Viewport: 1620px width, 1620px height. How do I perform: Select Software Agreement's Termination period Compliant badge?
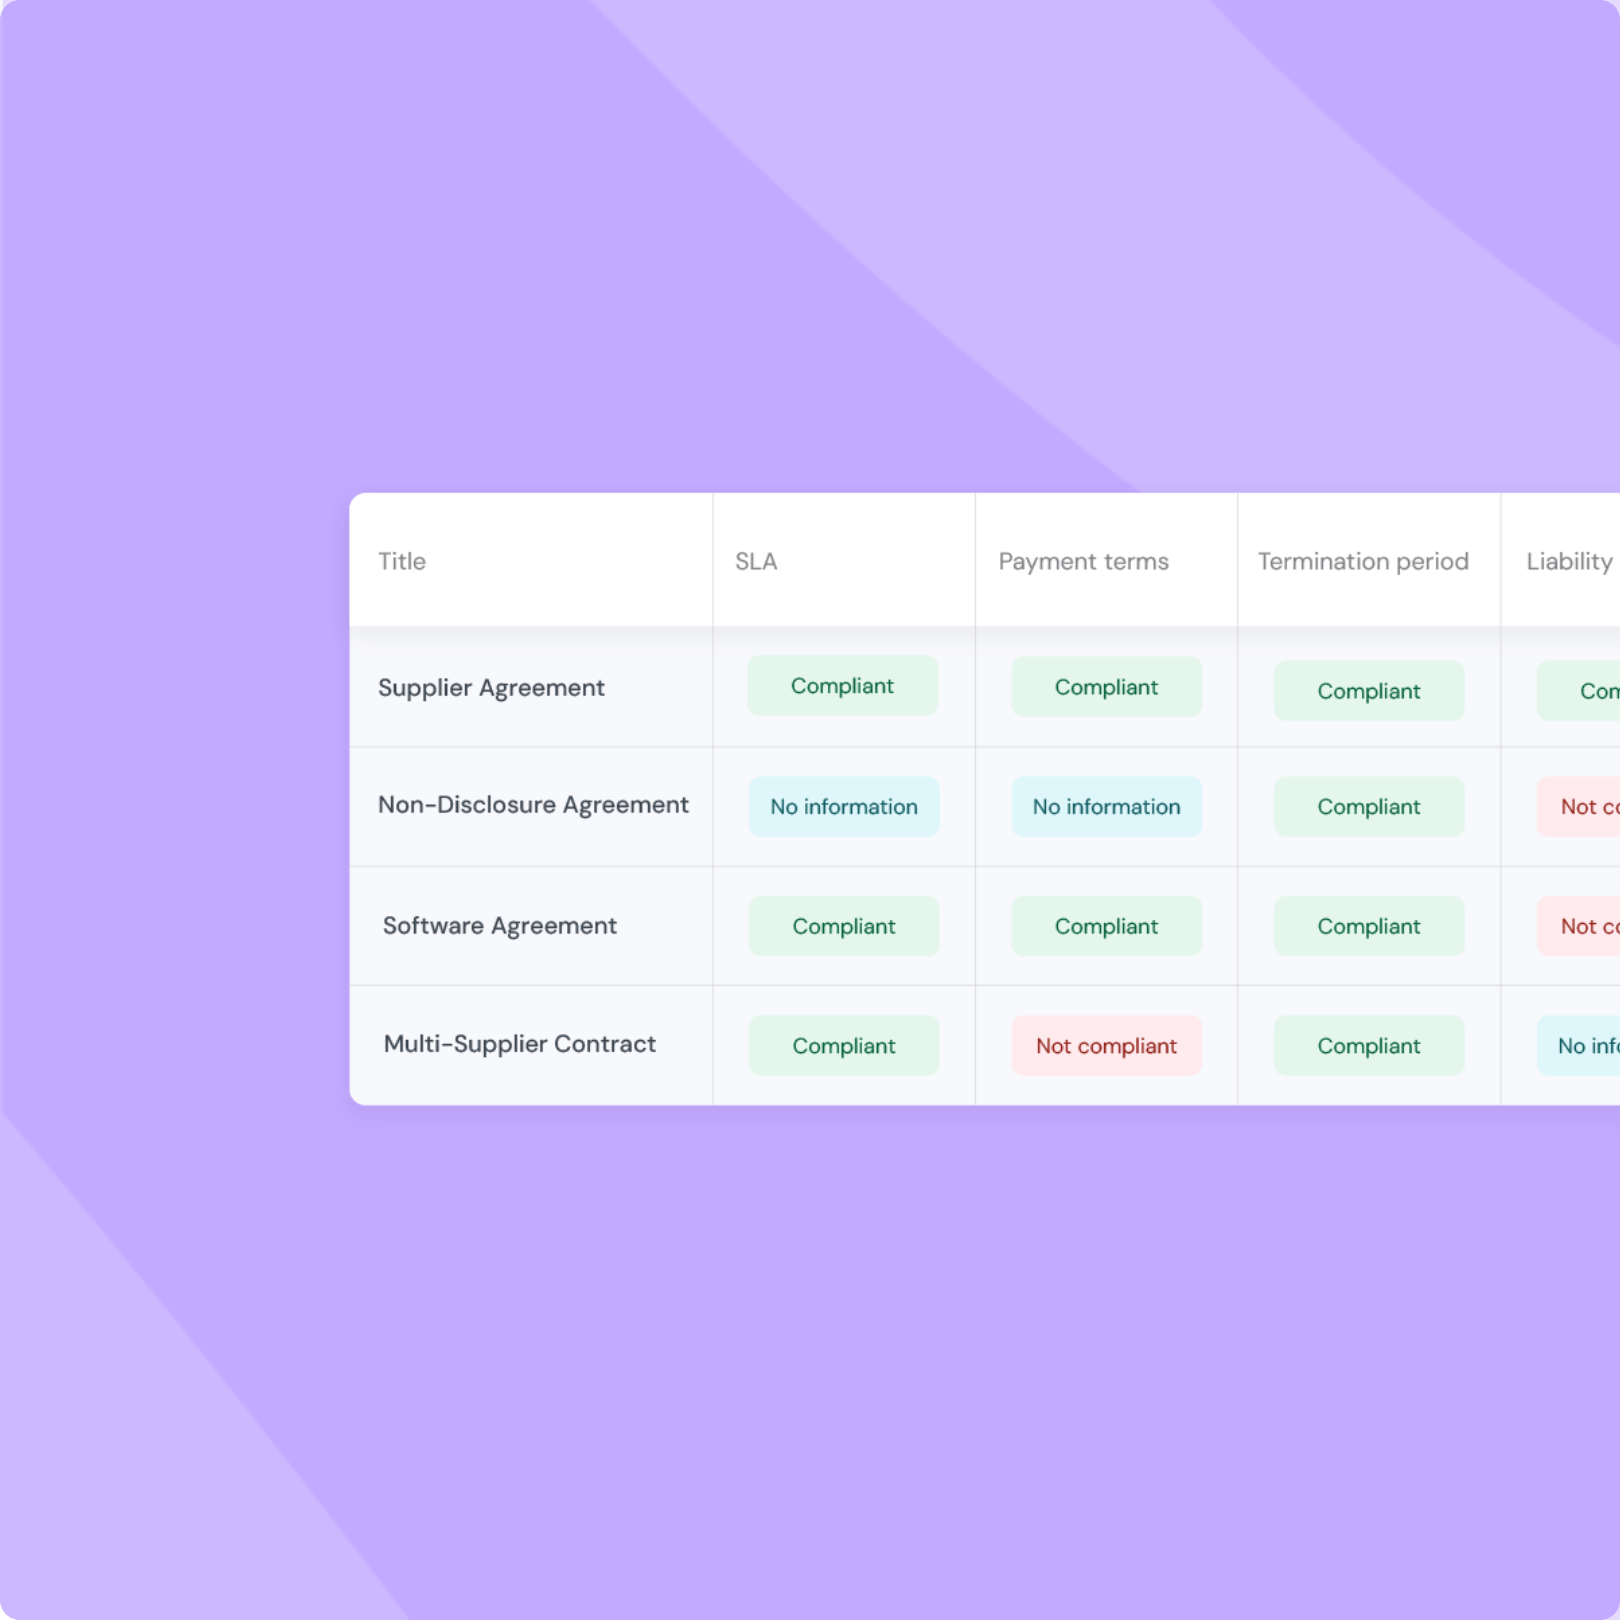coord(1368,926)
